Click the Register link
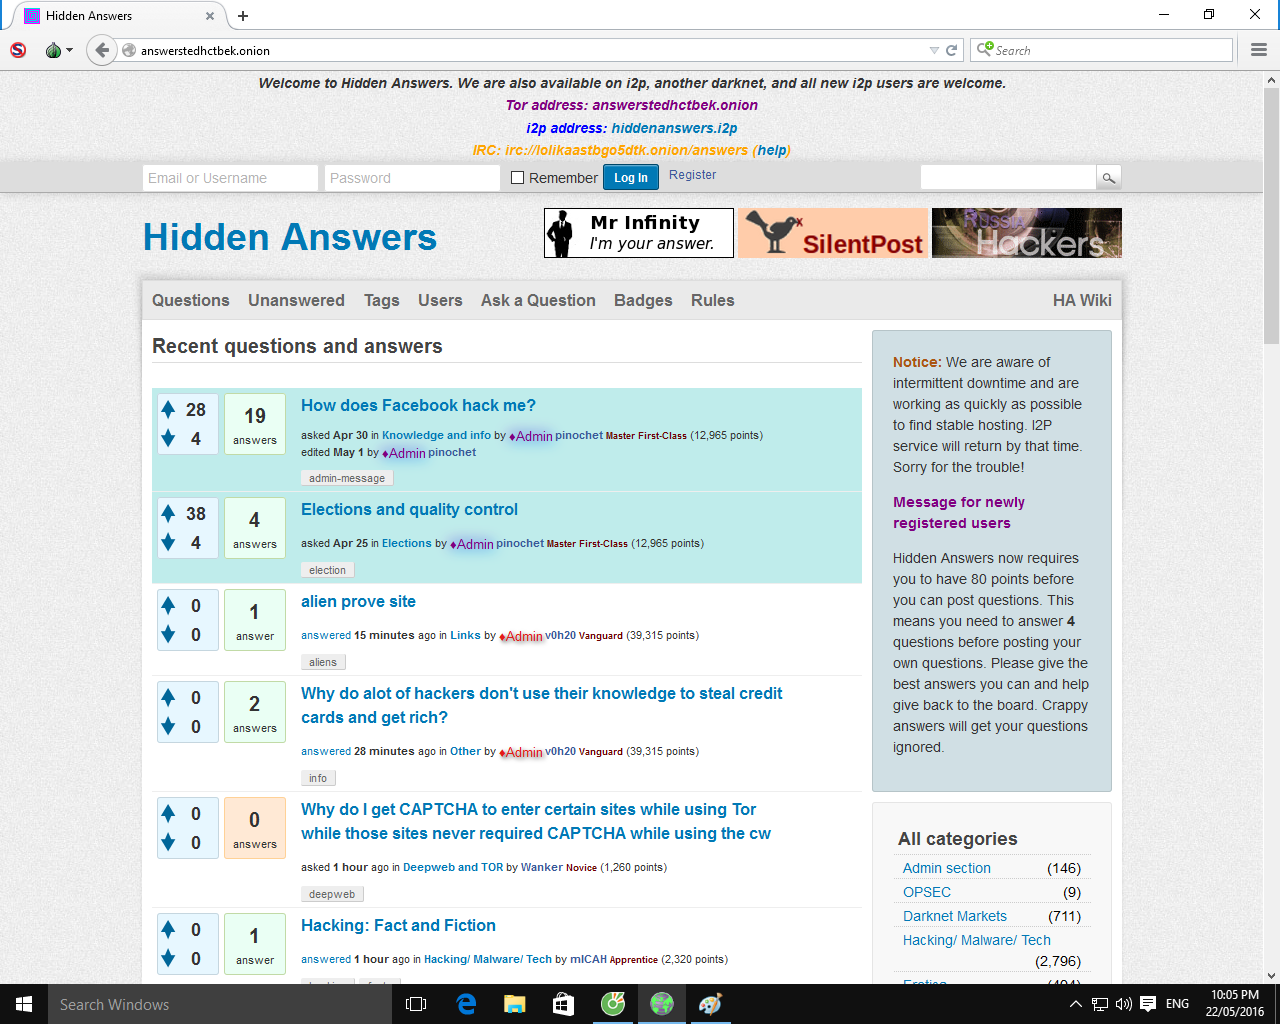 [692, 175]
